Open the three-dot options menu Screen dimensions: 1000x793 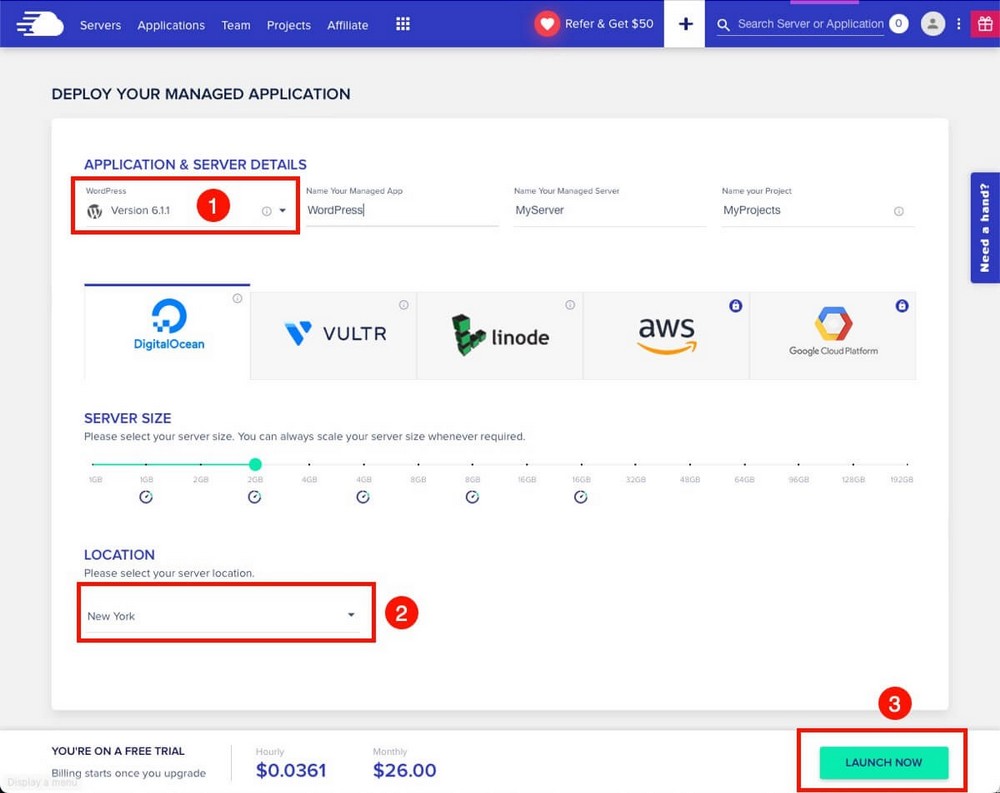(x=959, y=24)
